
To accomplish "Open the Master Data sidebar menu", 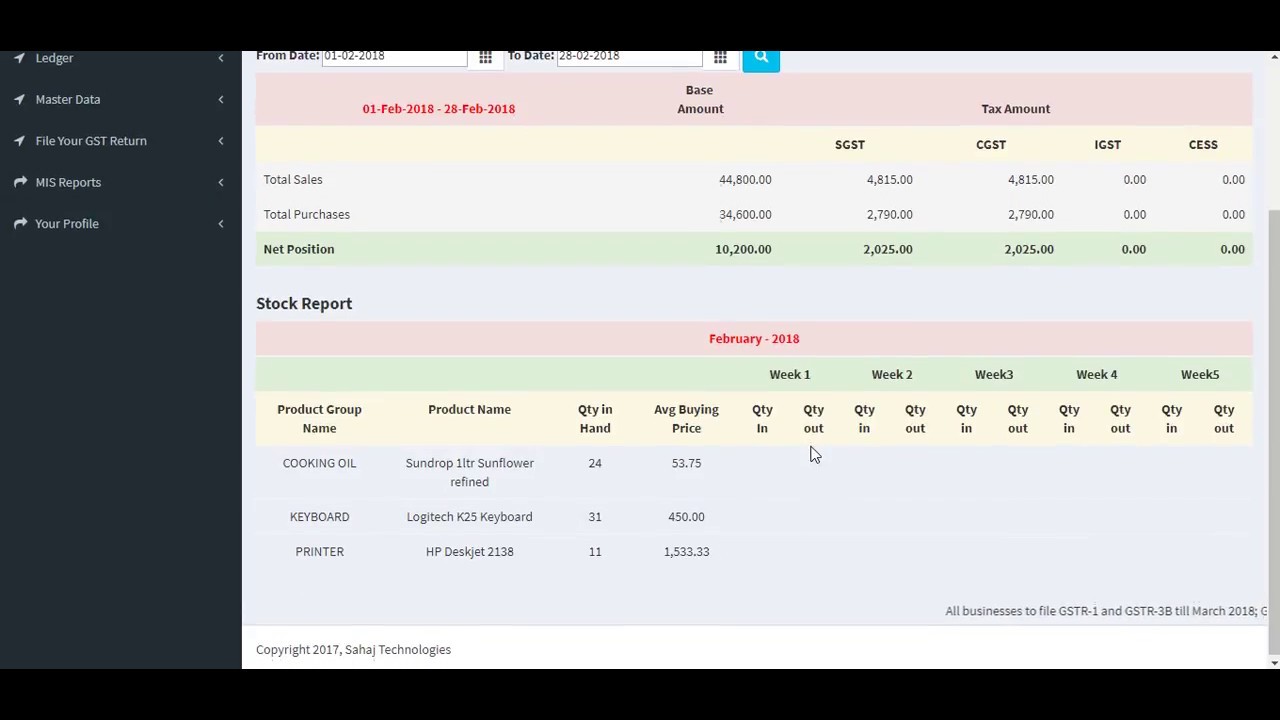I will click(x=67, y=99).
